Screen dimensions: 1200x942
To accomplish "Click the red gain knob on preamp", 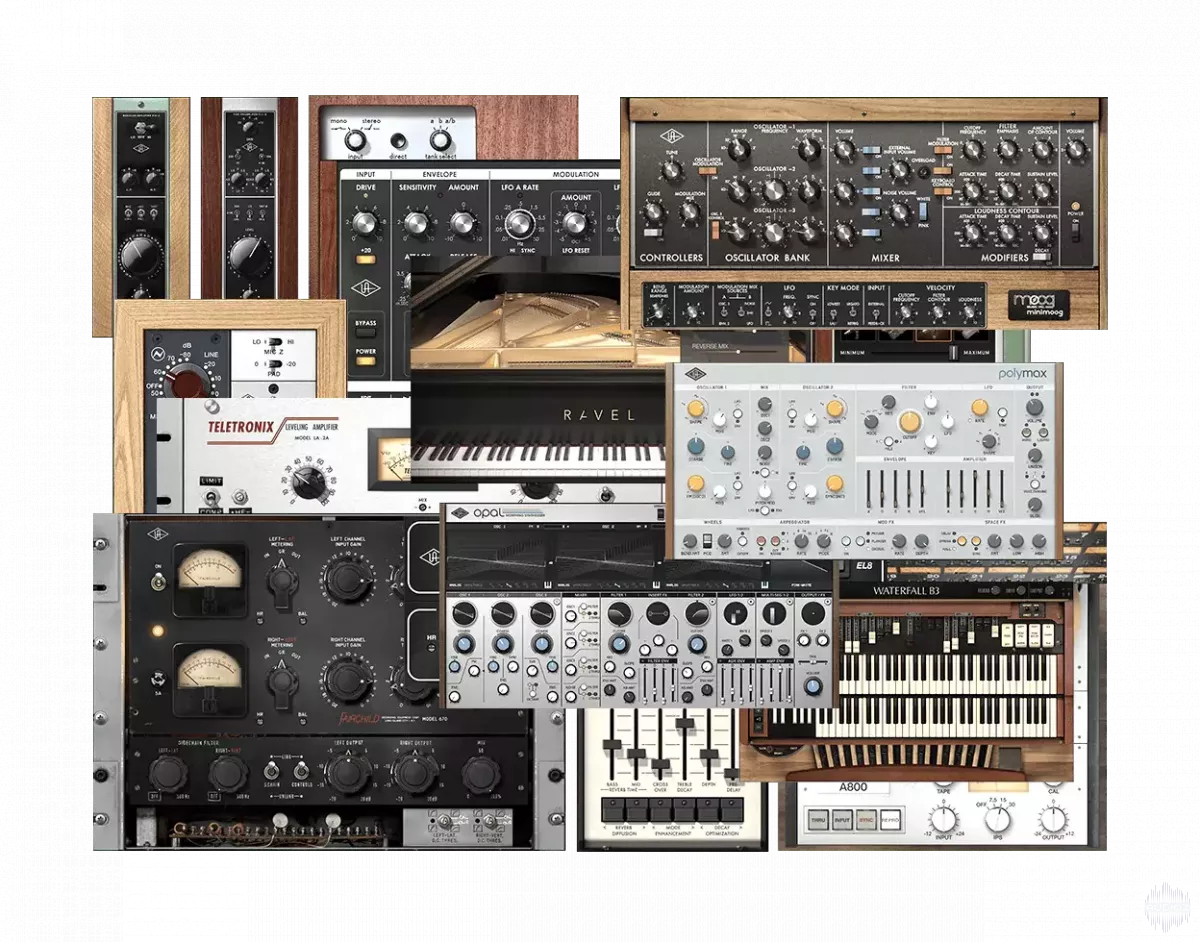I will (x=186, y=382).
